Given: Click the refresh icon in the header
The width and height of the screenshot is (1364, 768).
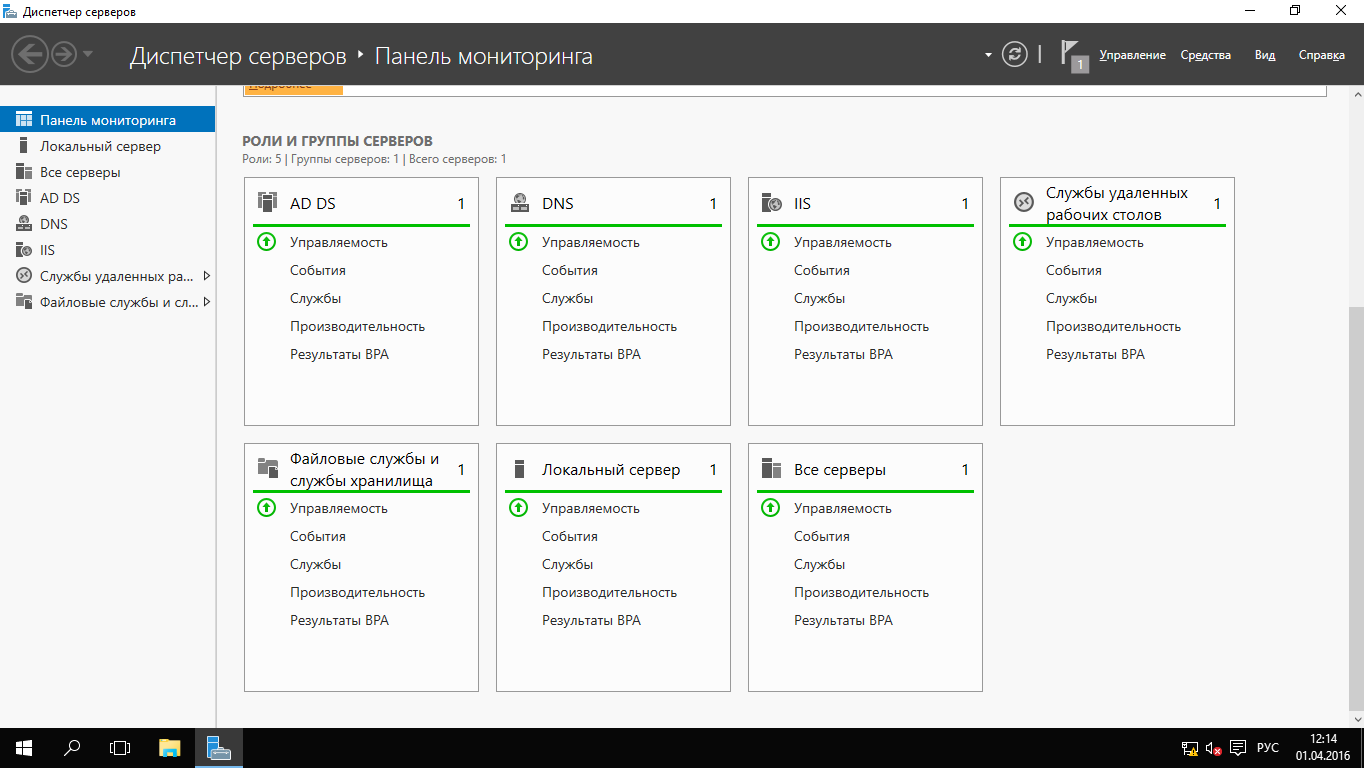Looking at the screenshot, I should (x=1015, y=55).
